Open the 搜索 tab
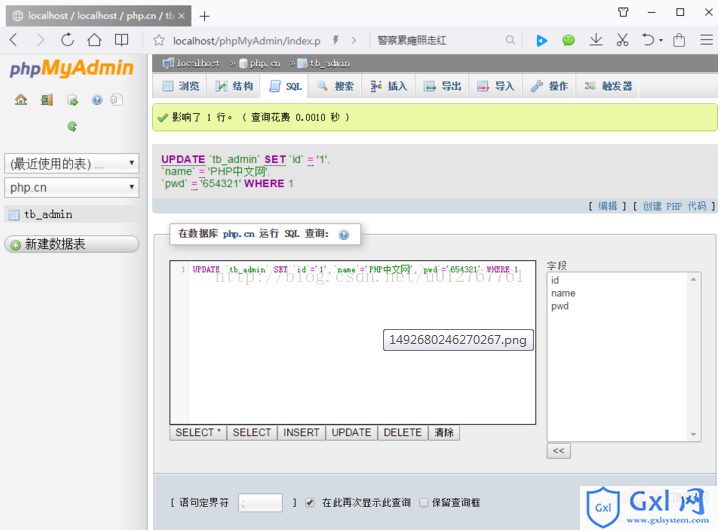720x530 pixels. coord(336,86)
